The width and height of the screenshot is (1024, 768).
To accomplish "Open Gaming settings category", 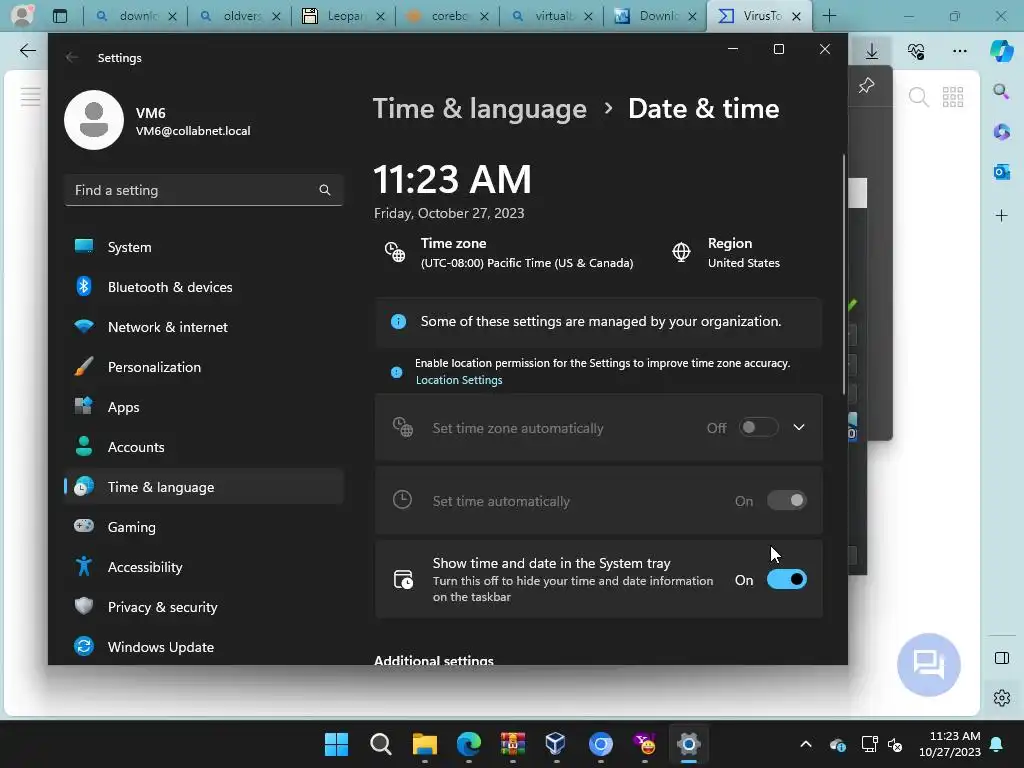I will (x=204, y=527).
